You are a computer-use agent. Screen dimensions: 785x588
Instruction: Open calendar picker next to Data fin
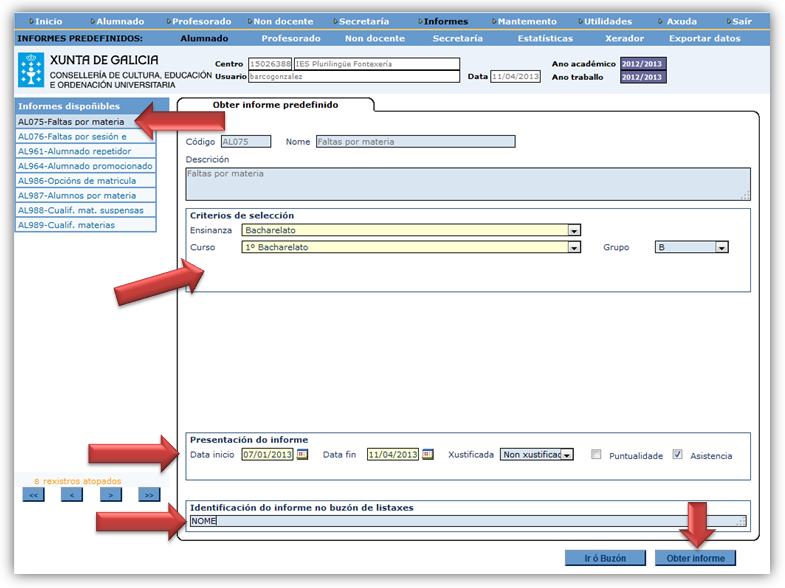click(x=427, y=454)
